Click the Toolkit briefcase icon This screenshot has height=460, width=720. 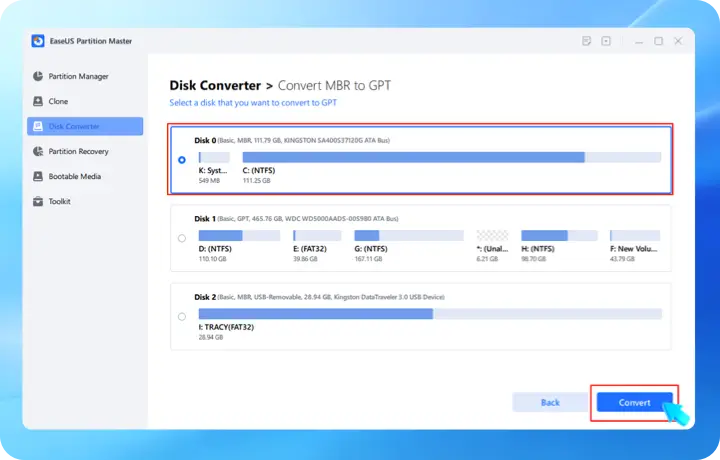38,202
